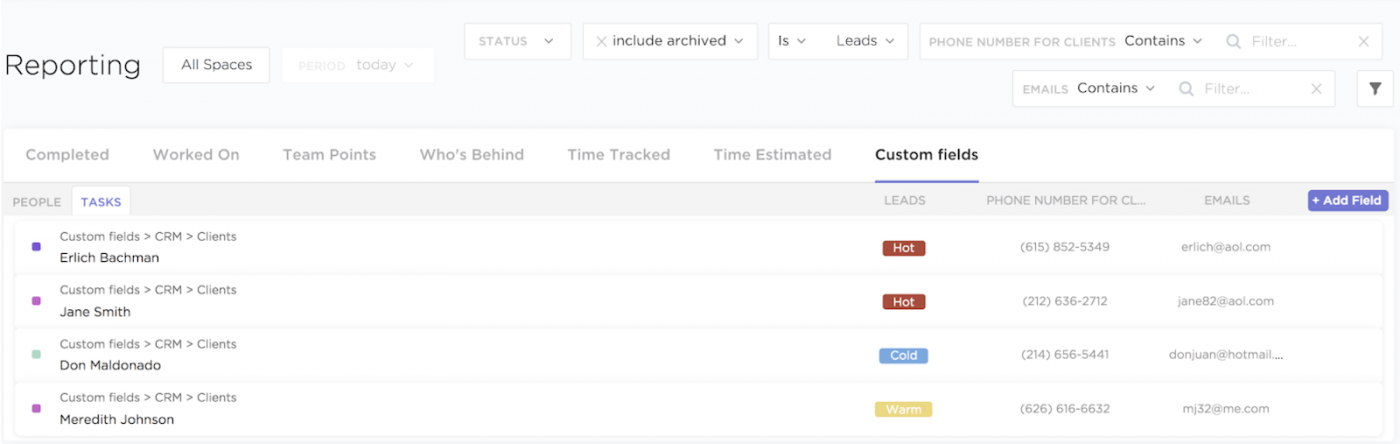Click Don Maldonado's green status square

[37, 354]
